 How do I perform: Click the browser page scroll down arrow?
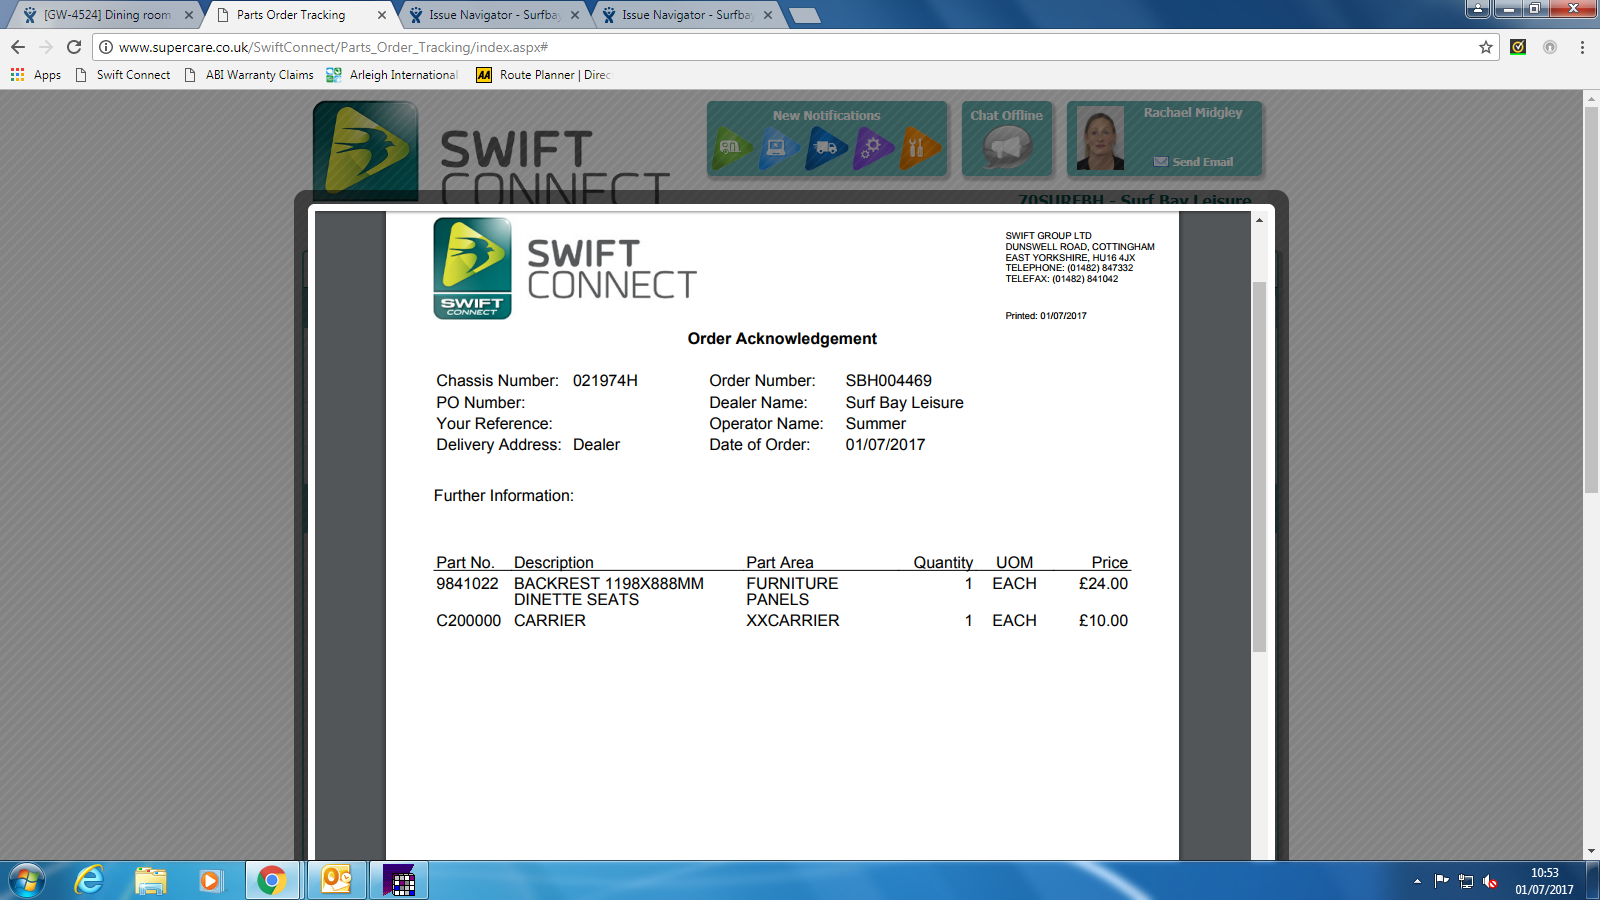[x=1591, y=852]
